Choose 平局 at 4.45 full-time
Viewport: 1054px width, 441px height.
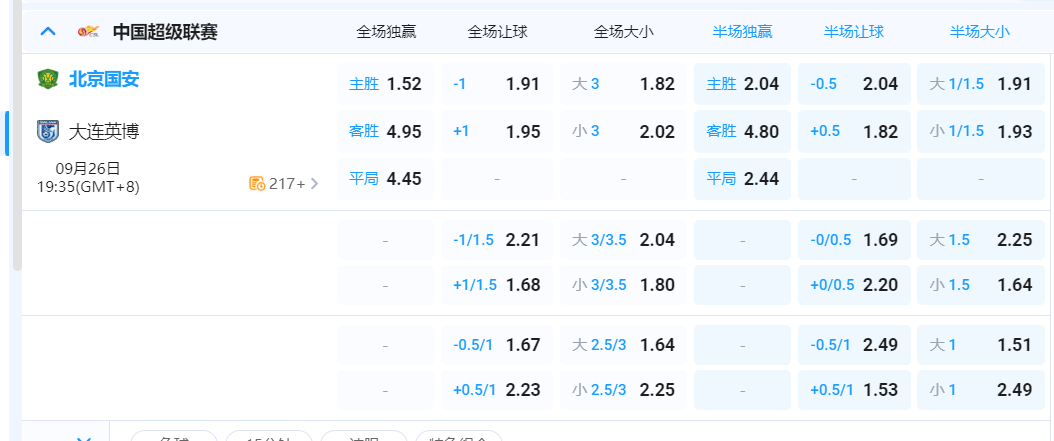click(x=385, y=179)
